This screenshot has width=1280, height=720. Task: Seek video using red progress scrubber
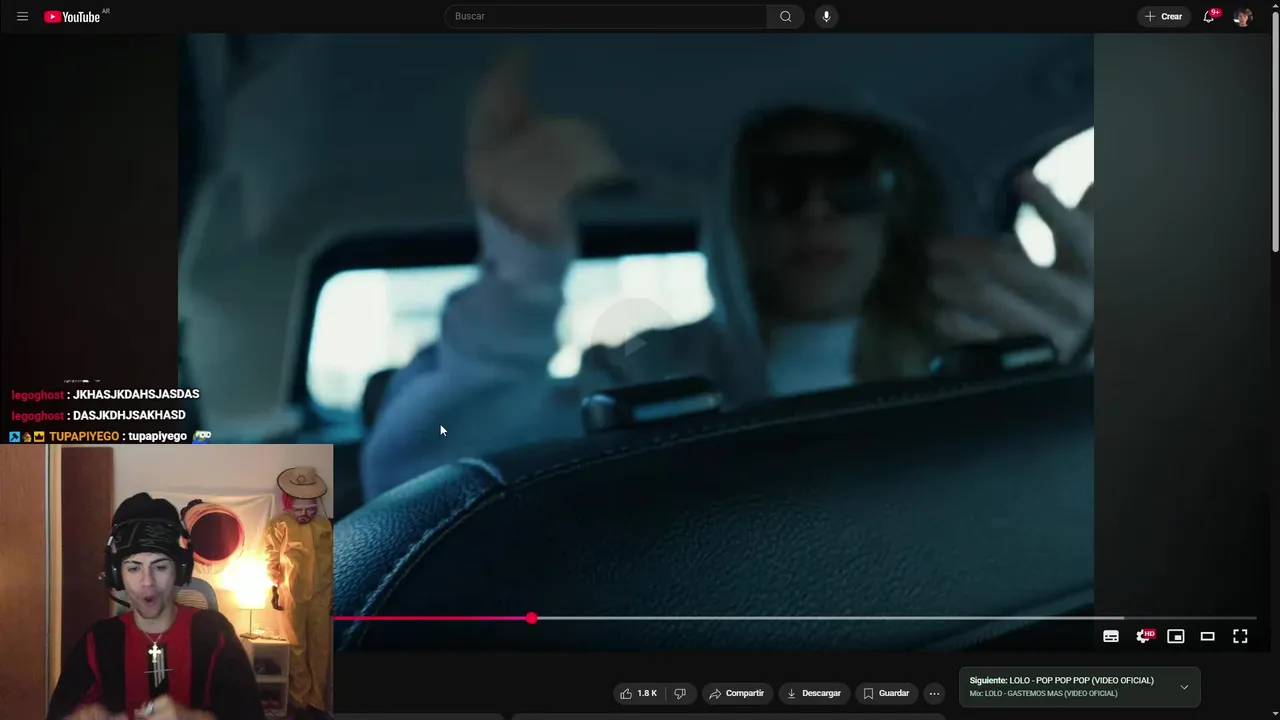(x=531, y=618)
